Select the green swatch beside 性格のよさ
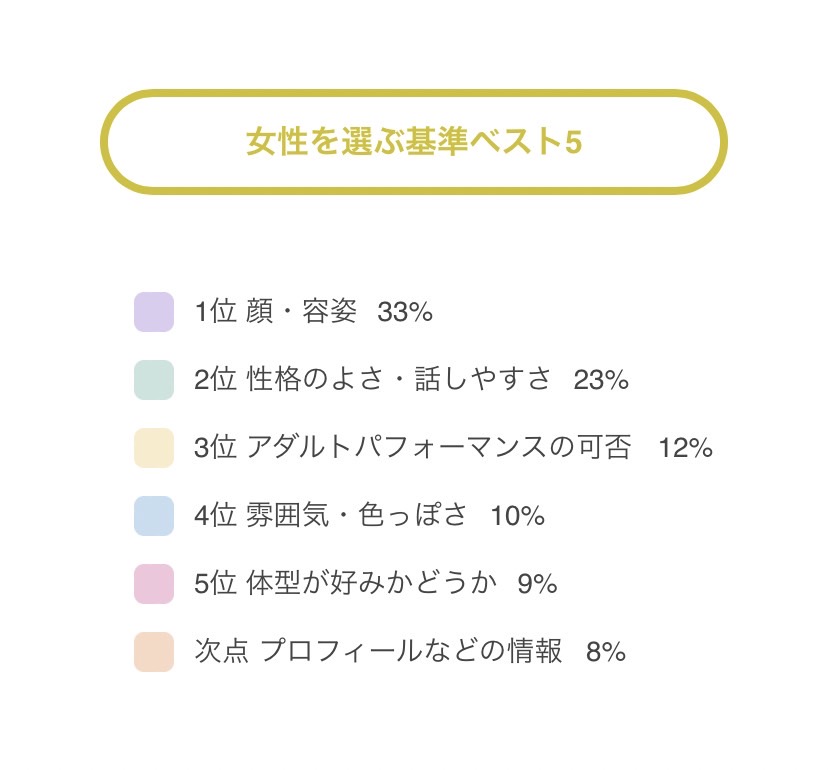 pos(154,380)
